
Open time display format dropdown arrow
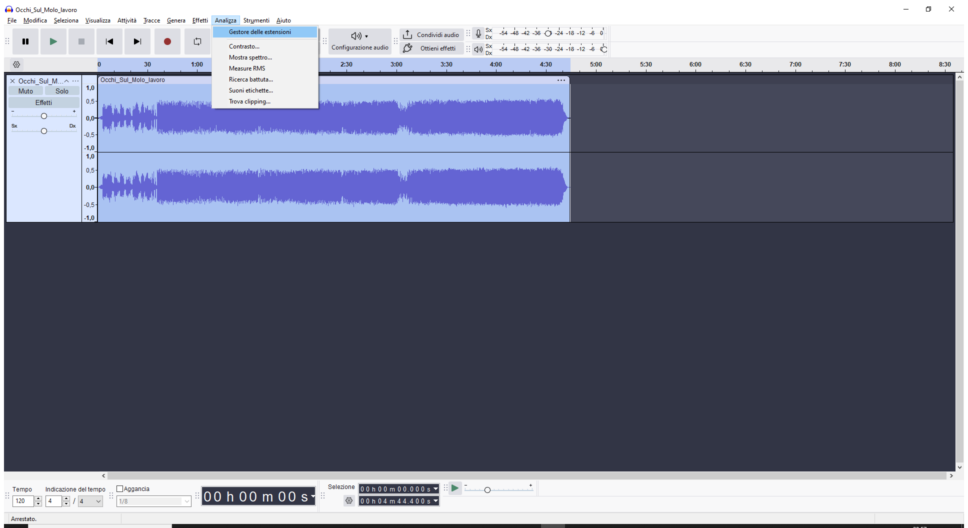[x=313, y=497]
